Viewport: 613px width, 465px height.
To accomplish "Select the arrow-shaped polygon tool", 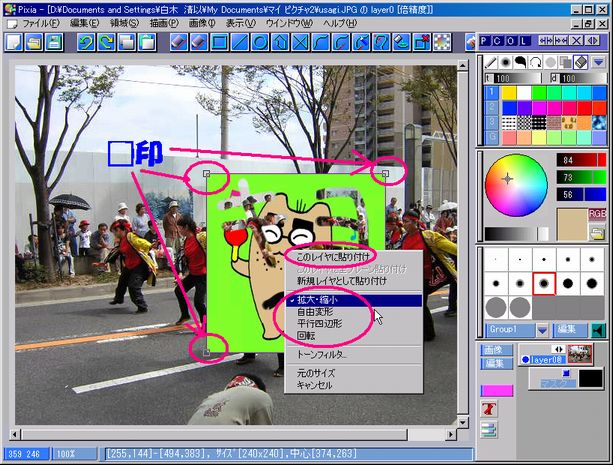I will 280,42.
